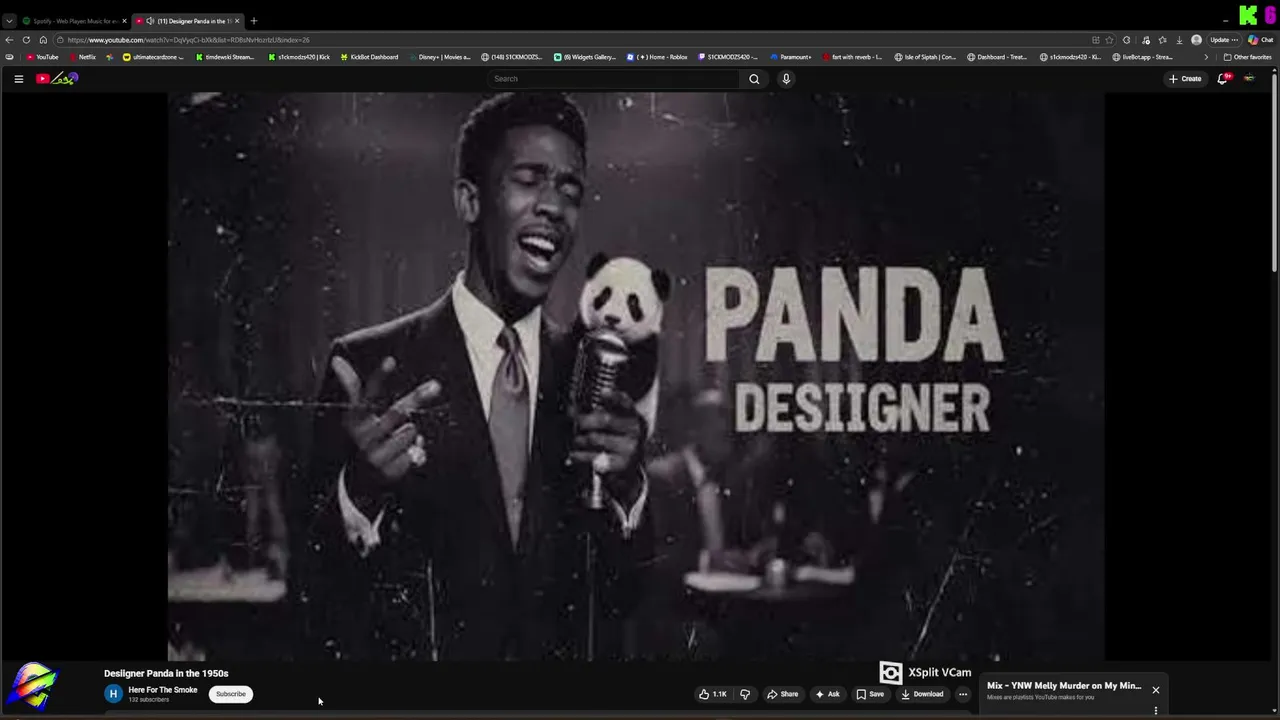Open the Widgets Gallery bookmark
The width and height of the screenshot is (1280, 720).
585,57
